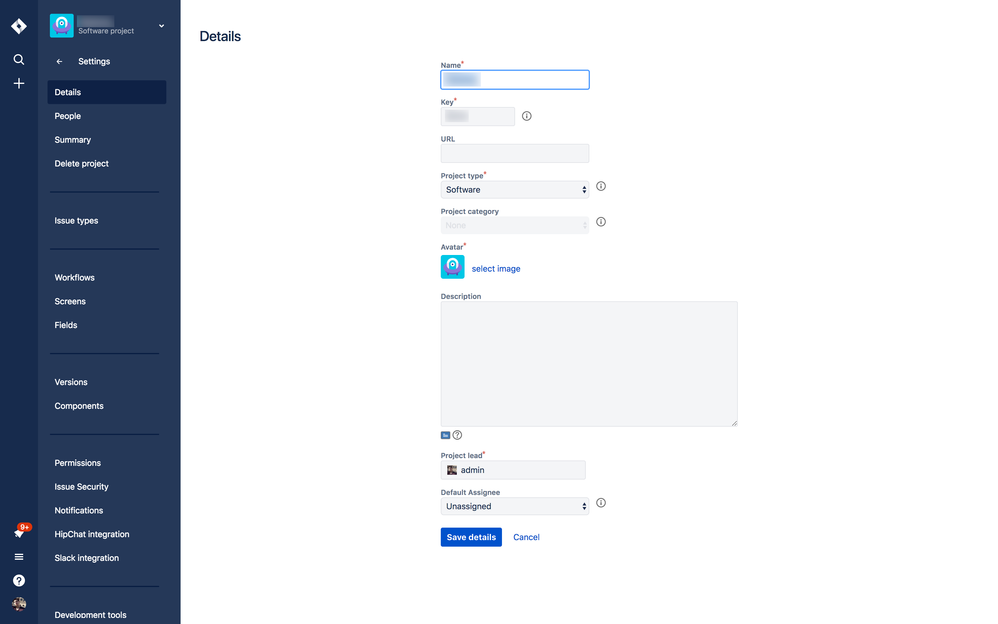
Task: Open the hamburger menu icon in sidebar
Action: click(x=18, y=556)
